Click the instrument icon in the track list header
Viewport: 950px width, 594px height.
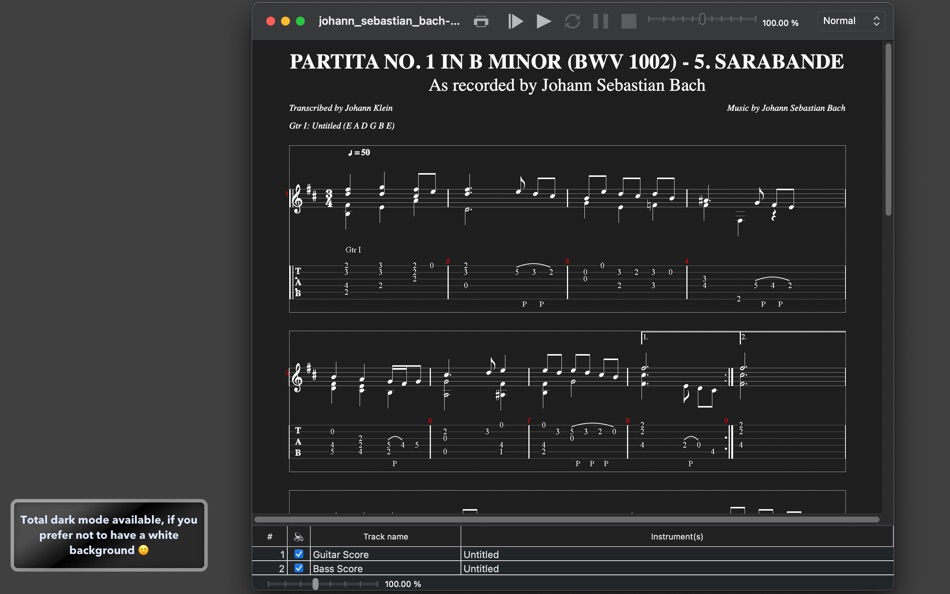[295, 536]
